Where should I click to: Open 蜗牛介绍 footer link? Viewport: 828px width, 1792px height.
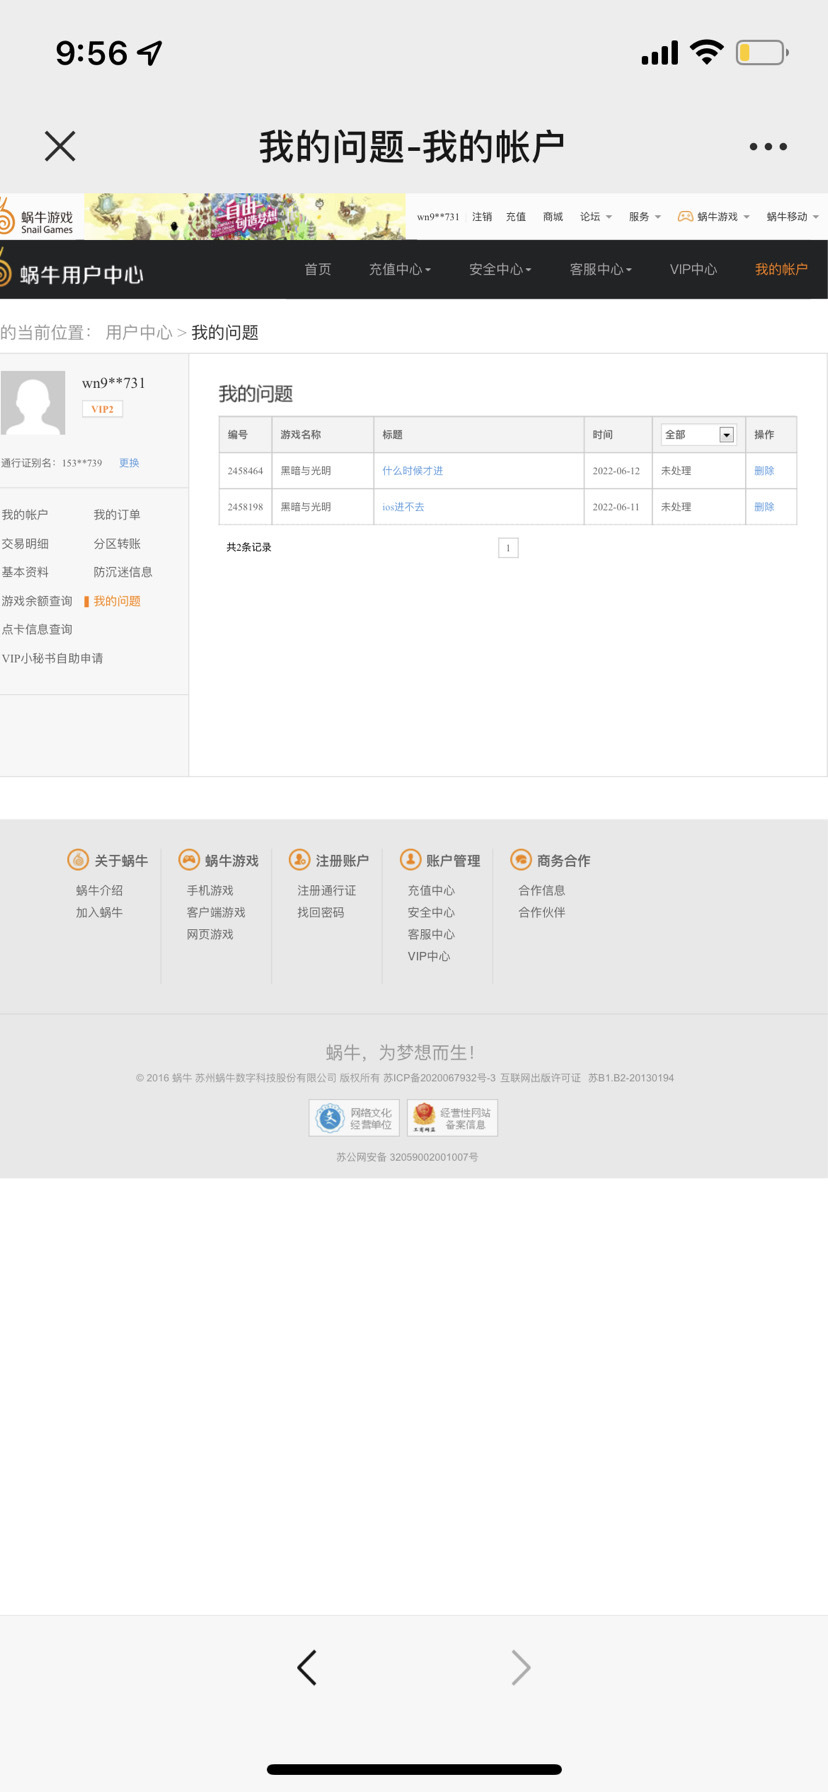(x=99, y=890)
